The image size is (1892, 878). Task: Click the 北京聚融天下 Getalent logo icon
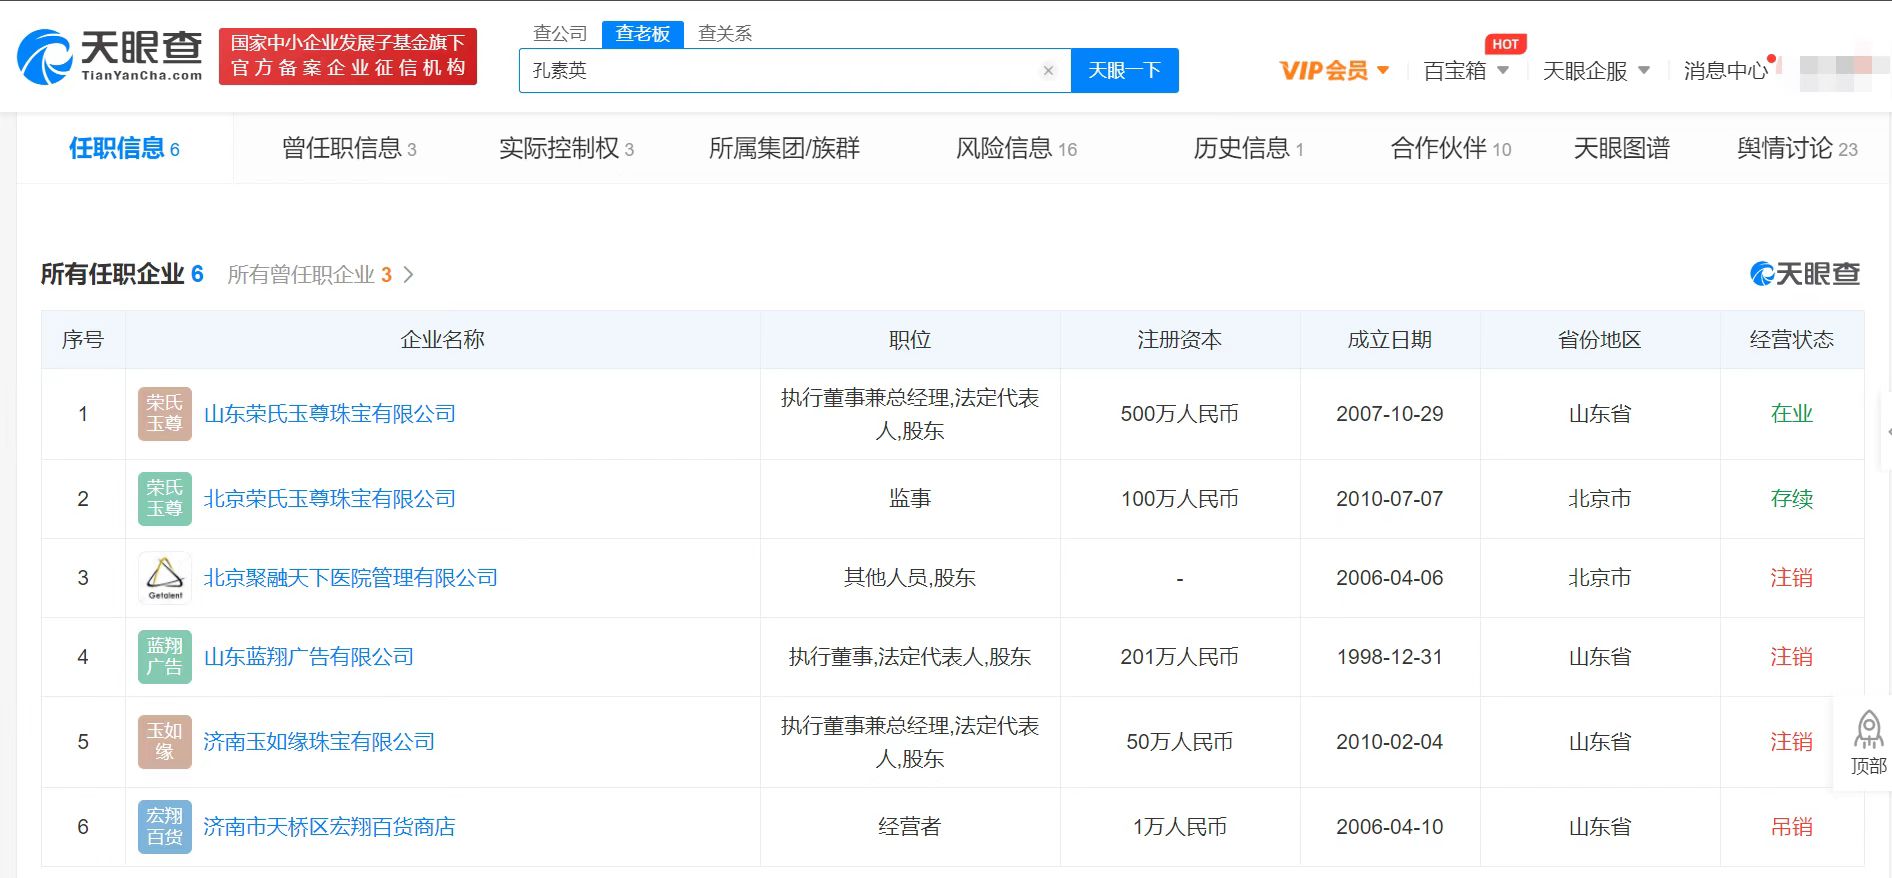click(x=165, y=578)
